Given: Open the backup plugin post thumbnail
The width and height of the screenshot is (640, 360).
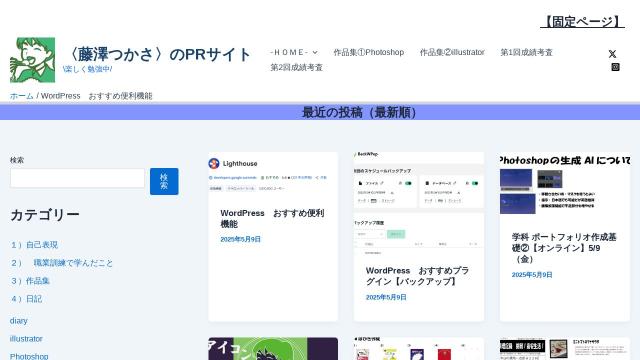Looking at the screenshot, I should click(419, 203).
